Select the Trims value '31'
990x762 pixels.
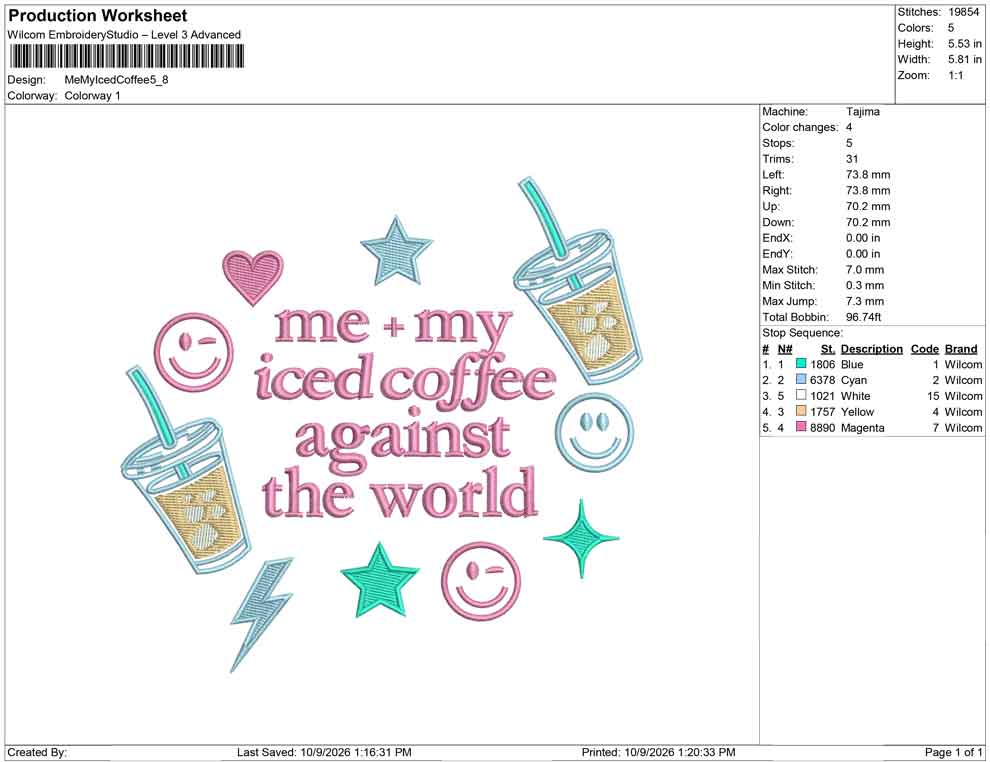[852, 159]
